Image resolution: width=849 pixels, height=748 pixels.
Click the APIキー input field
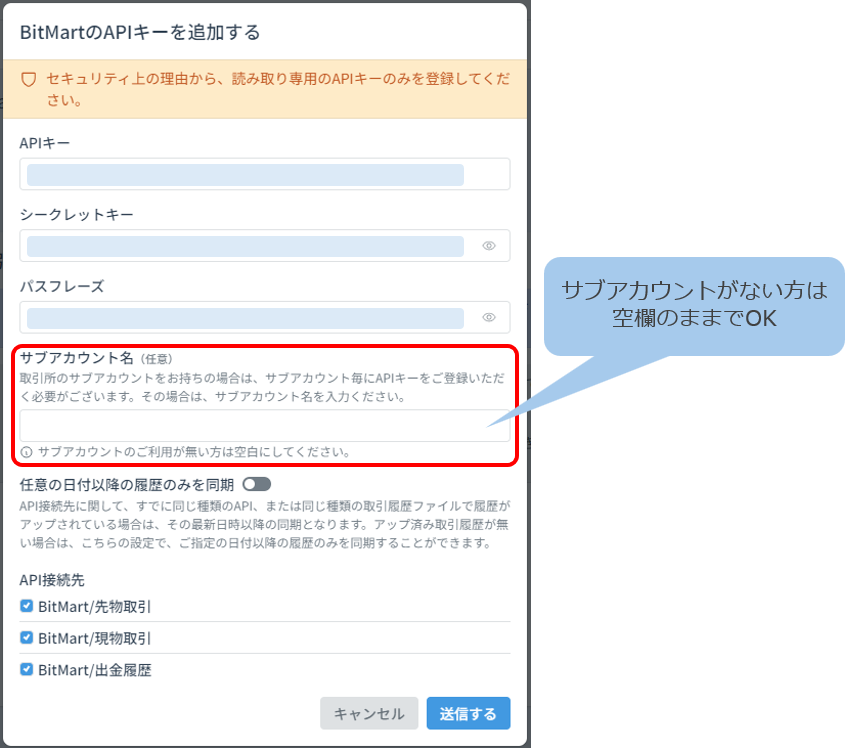265,174
